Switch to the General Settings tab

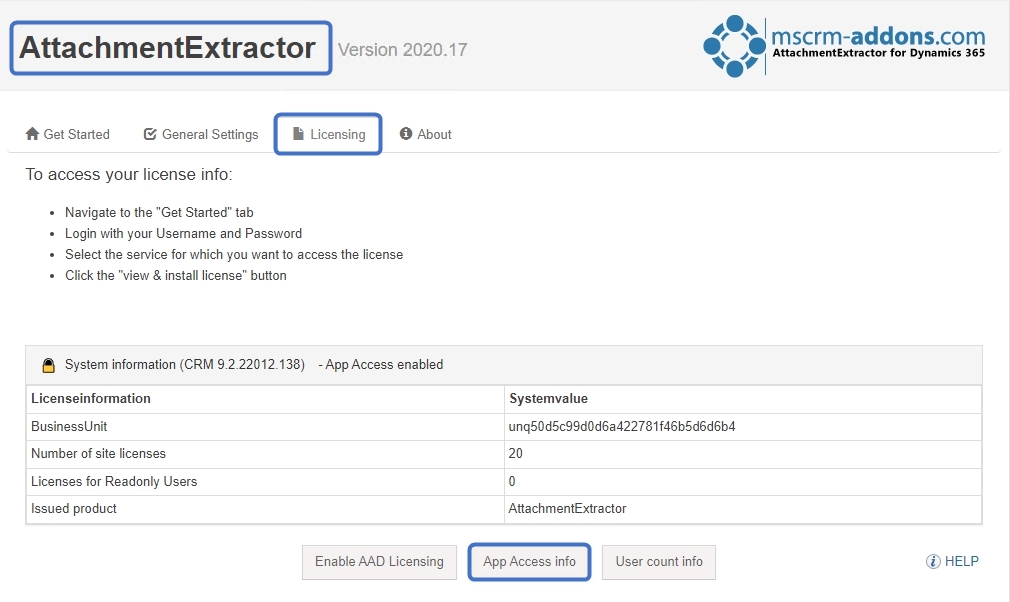tap(201, 134)
